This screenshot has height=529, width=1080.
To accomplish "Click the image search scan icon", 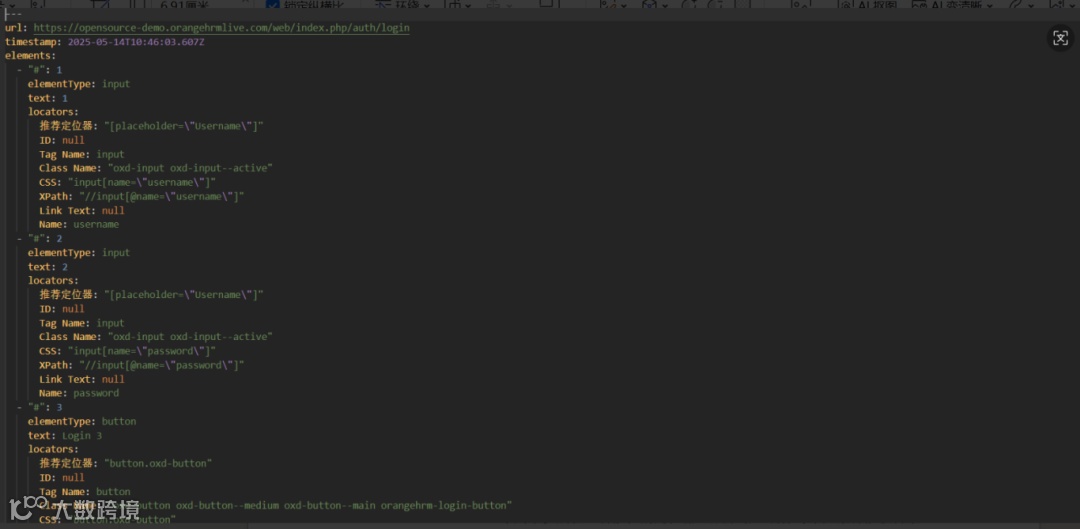I will click(x=1061, y=38).
